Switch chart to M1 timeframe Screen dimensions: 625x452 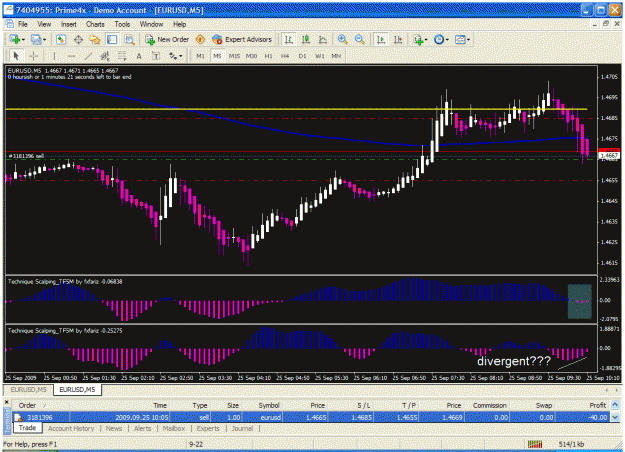point(200,56)
